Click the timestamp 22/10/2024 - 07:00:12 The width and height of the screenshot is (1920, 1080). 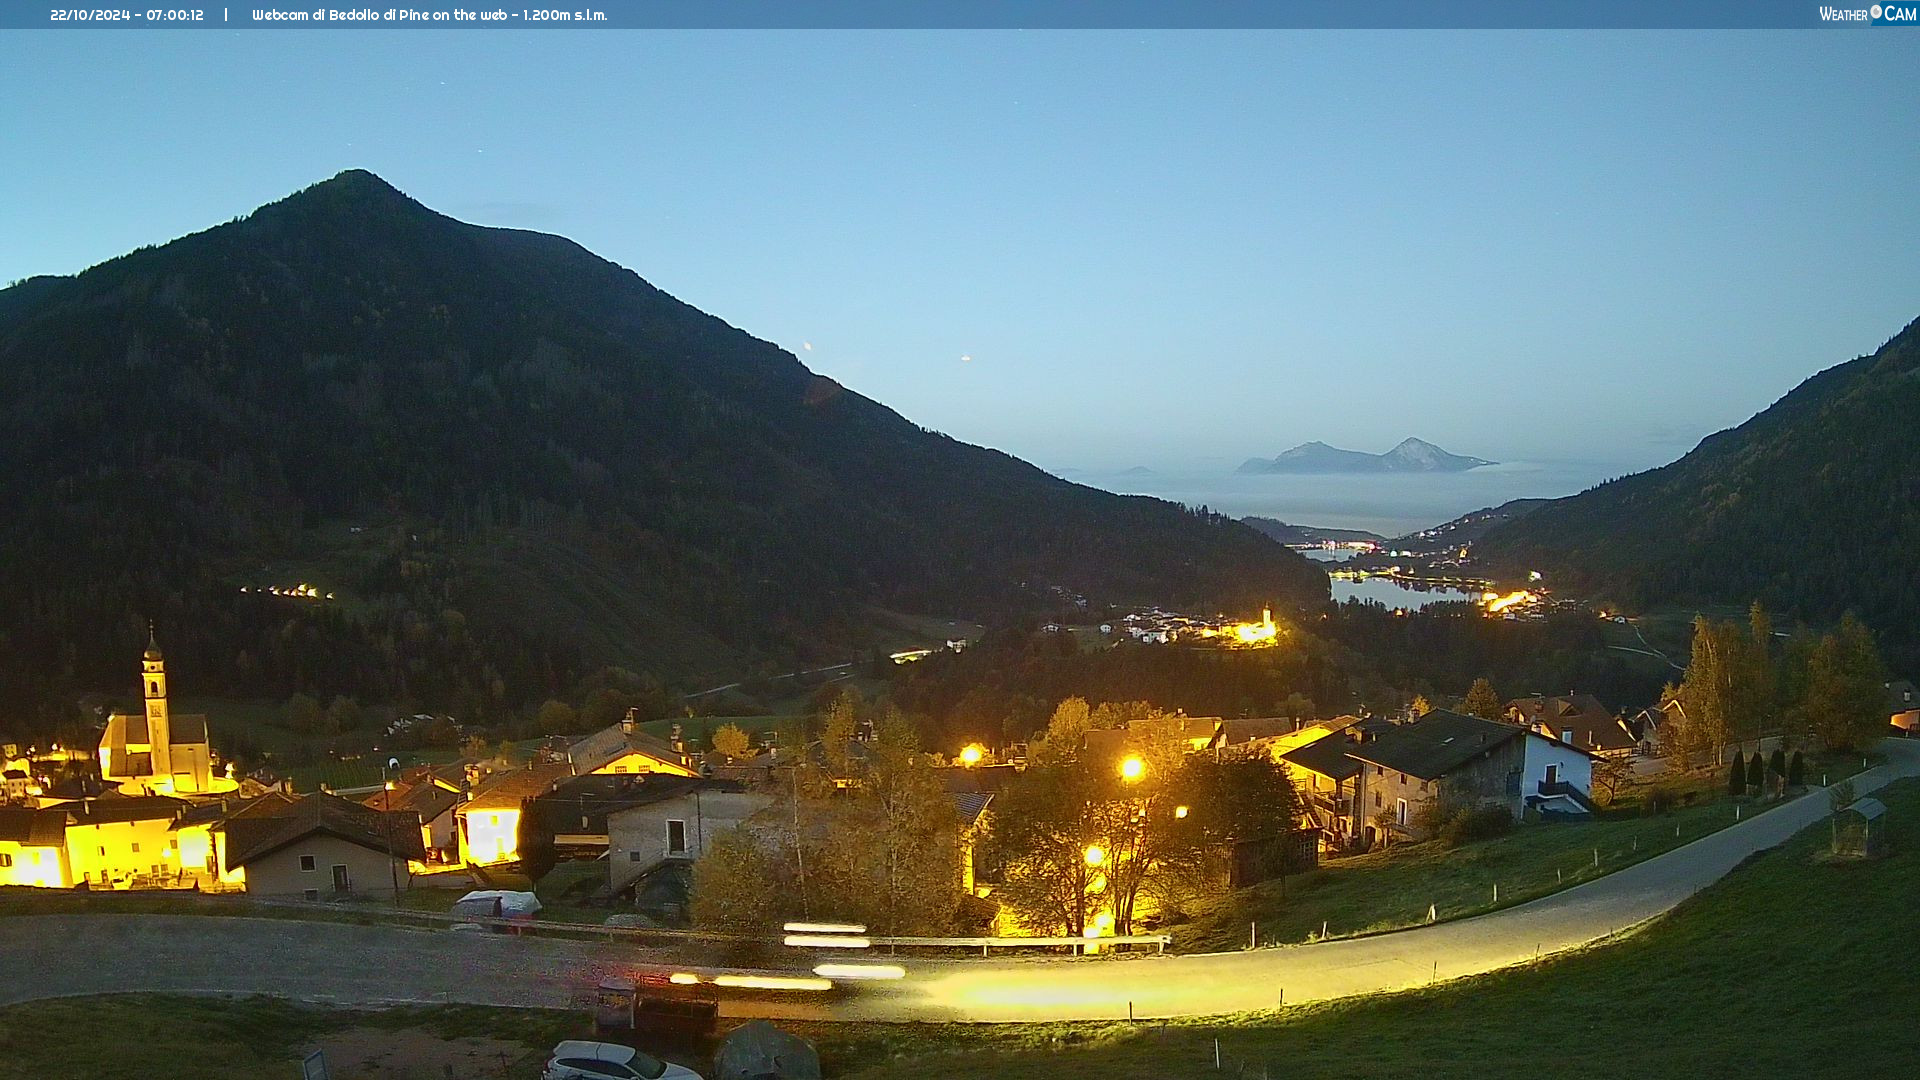[127, 15]
